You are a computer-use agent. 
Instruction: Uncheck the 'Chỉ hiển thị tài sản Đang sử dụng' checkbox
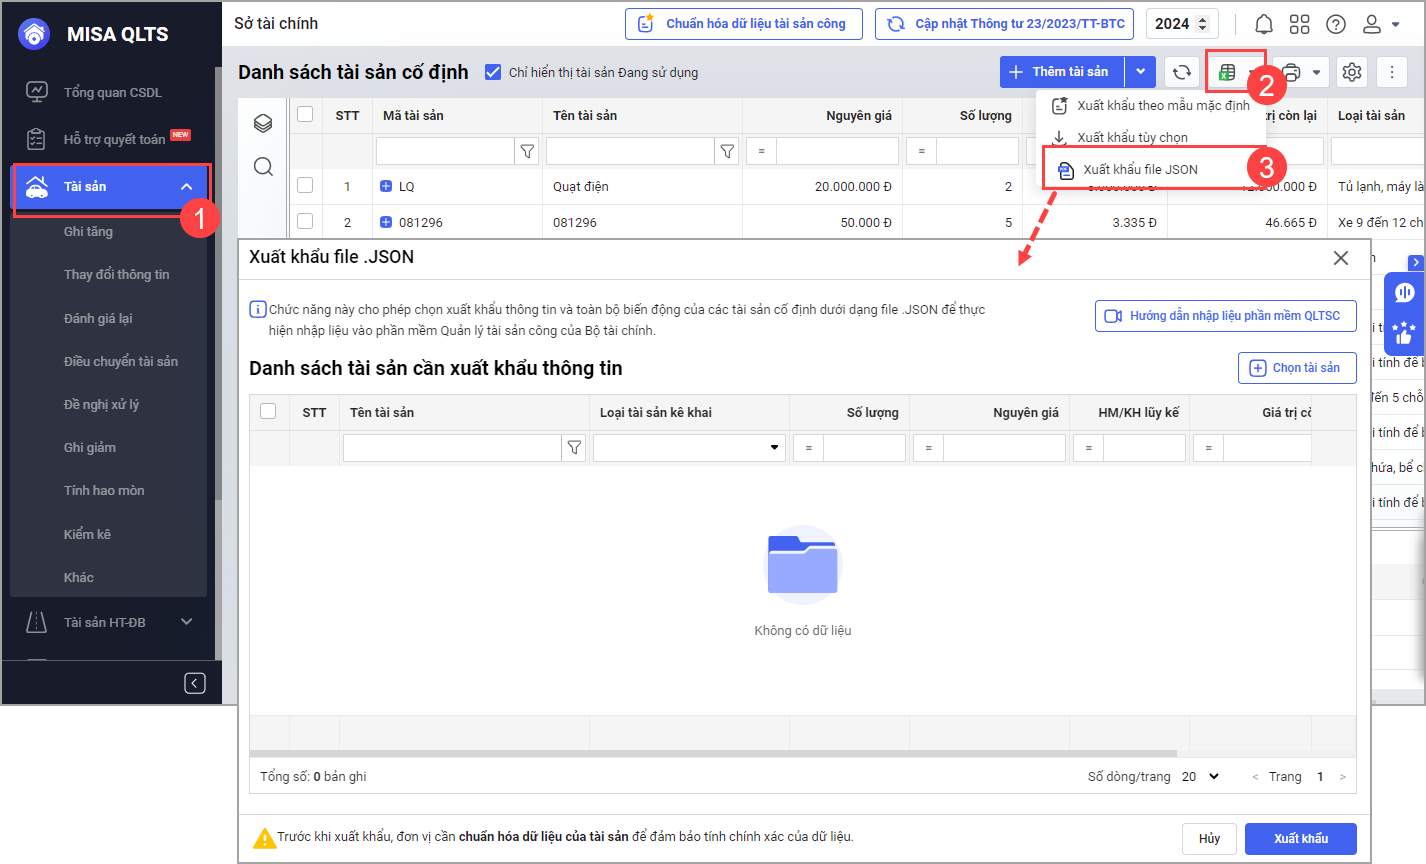click(492, 72)
